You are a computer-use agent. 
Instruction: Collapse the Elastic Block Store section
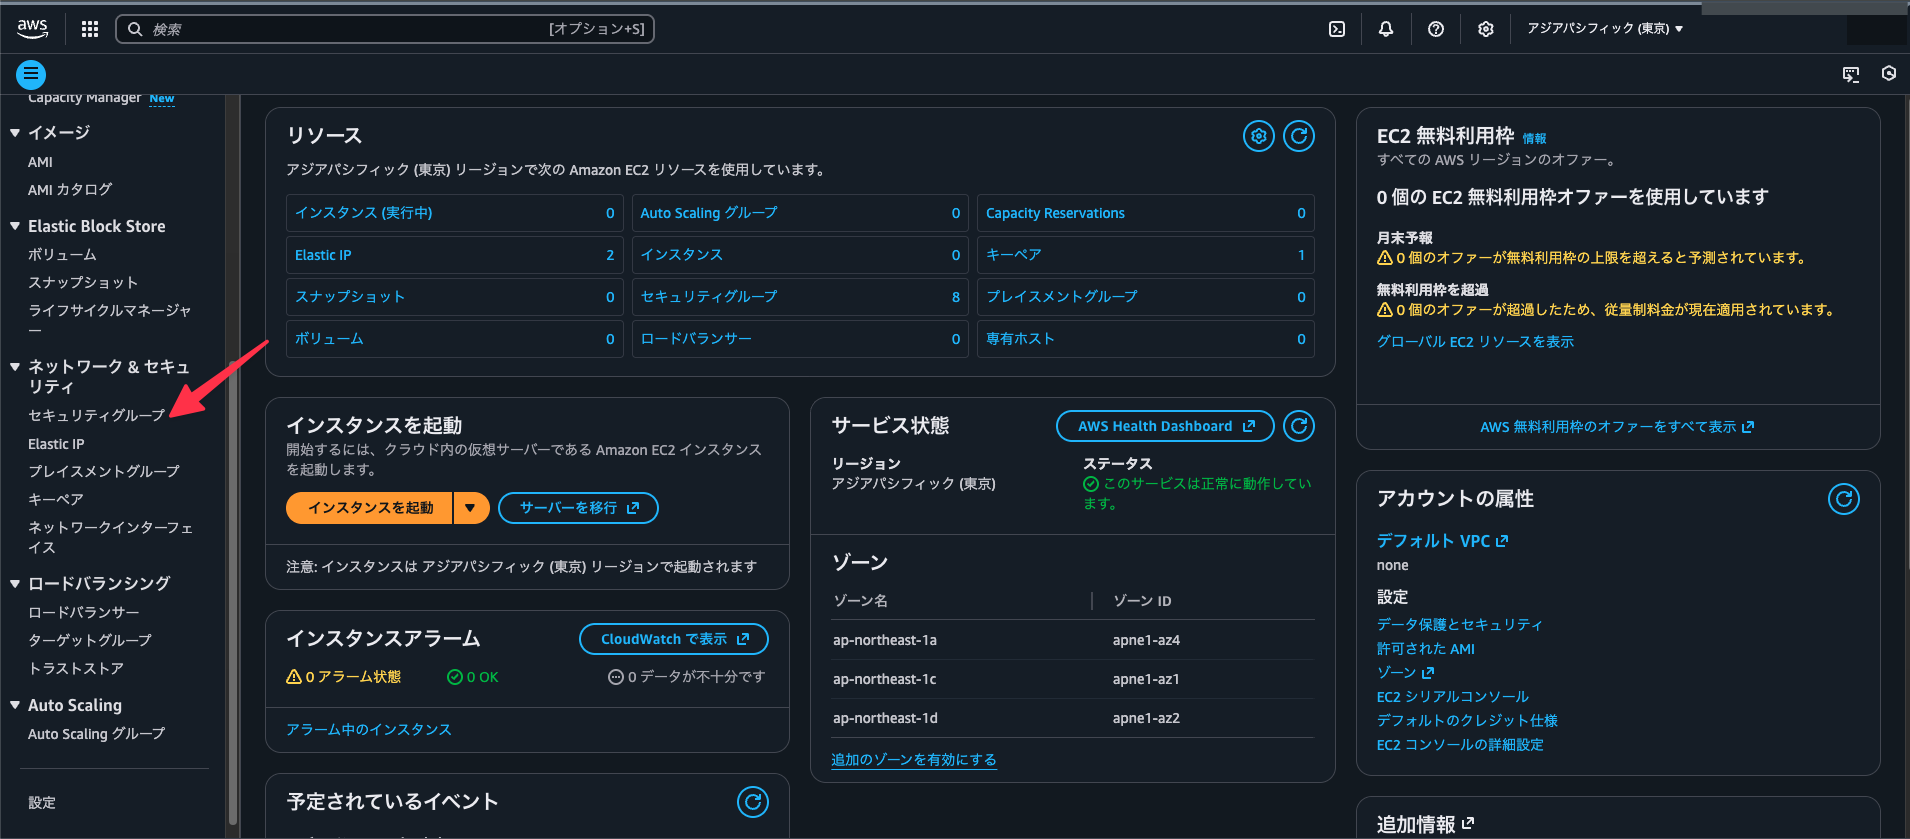pos(15,226)
